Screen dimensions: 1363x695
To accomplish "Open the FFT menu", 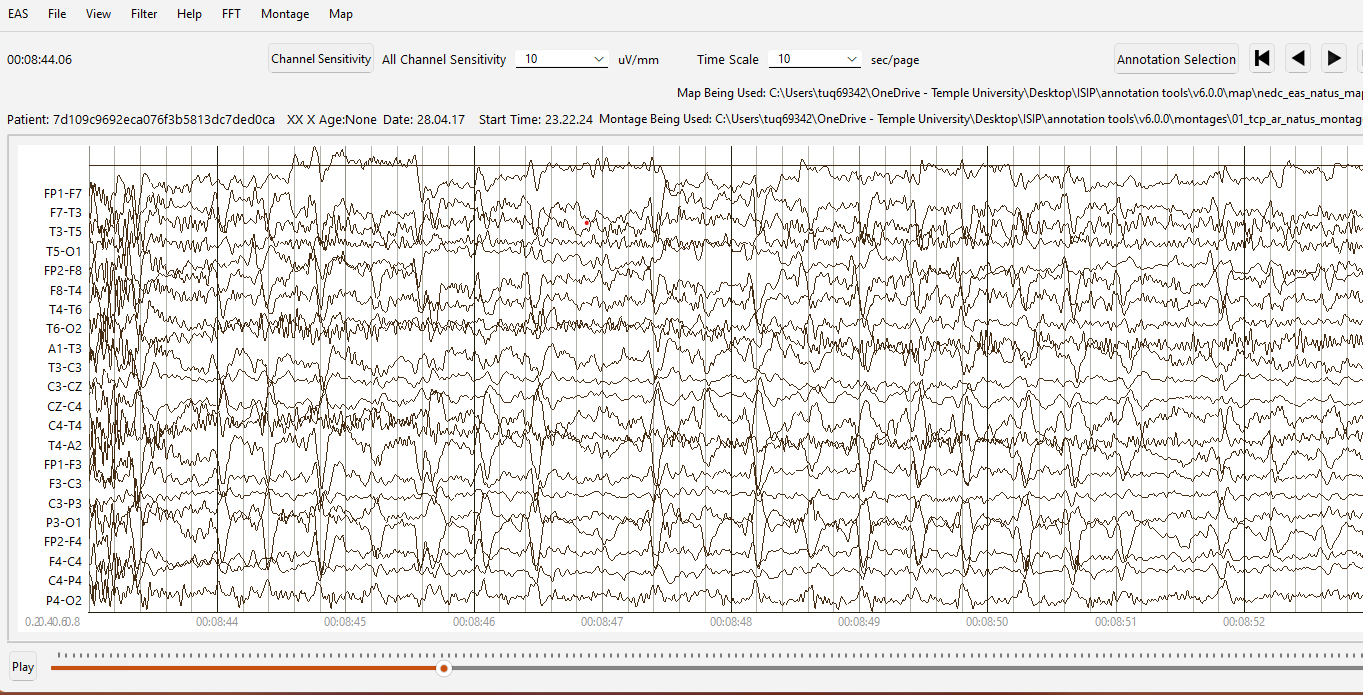I will [x=231, y=14].
